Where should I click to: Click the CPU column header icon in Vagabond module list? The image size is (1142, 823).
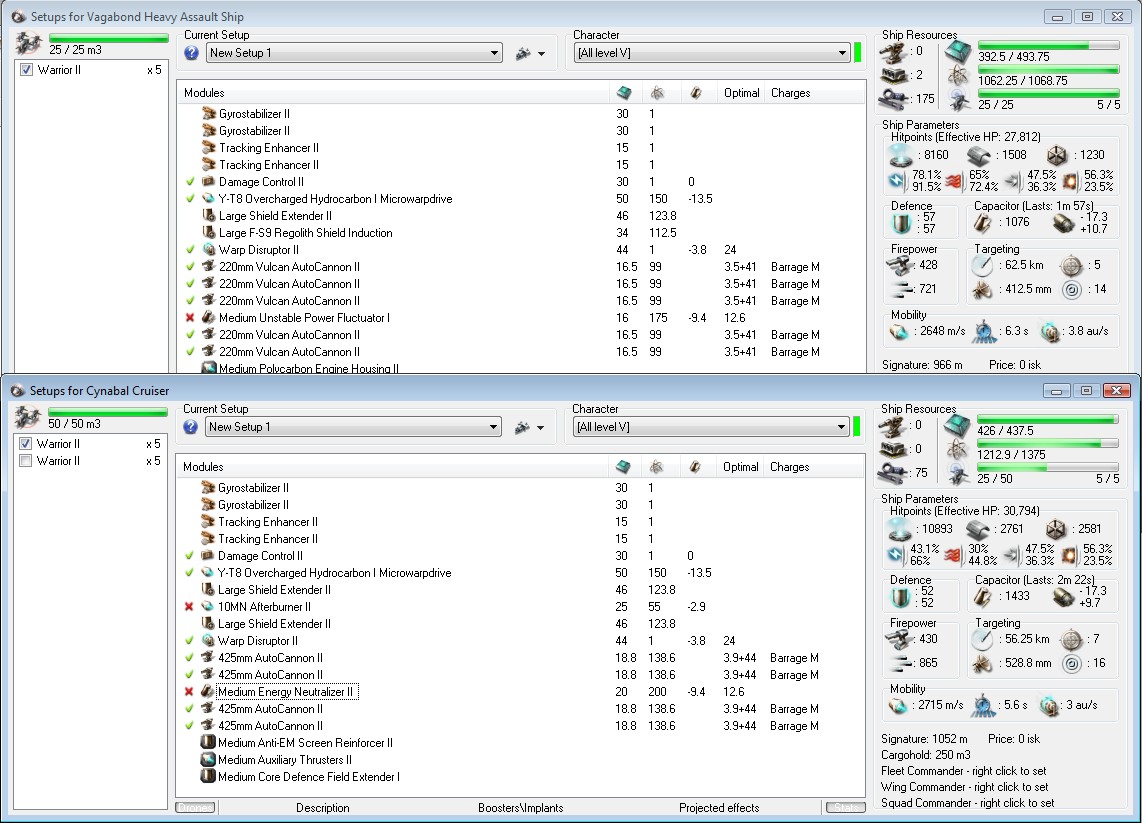click(x=624, y=93)
